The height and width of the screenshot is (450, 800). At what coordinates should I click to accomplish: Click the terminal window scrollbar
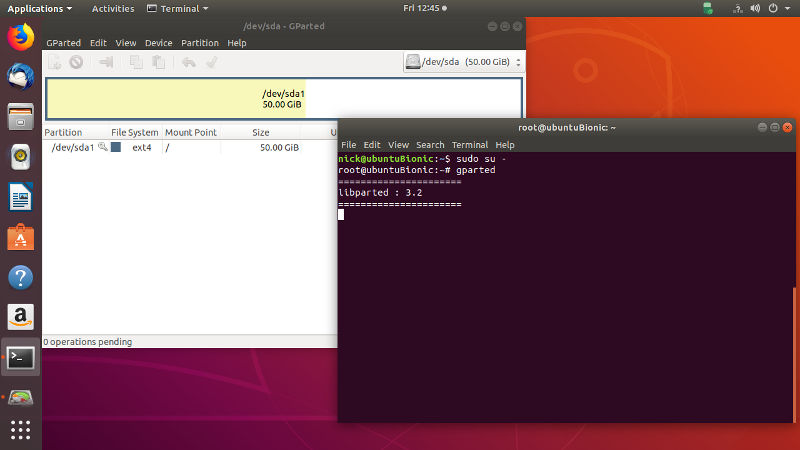click(793, 355)
